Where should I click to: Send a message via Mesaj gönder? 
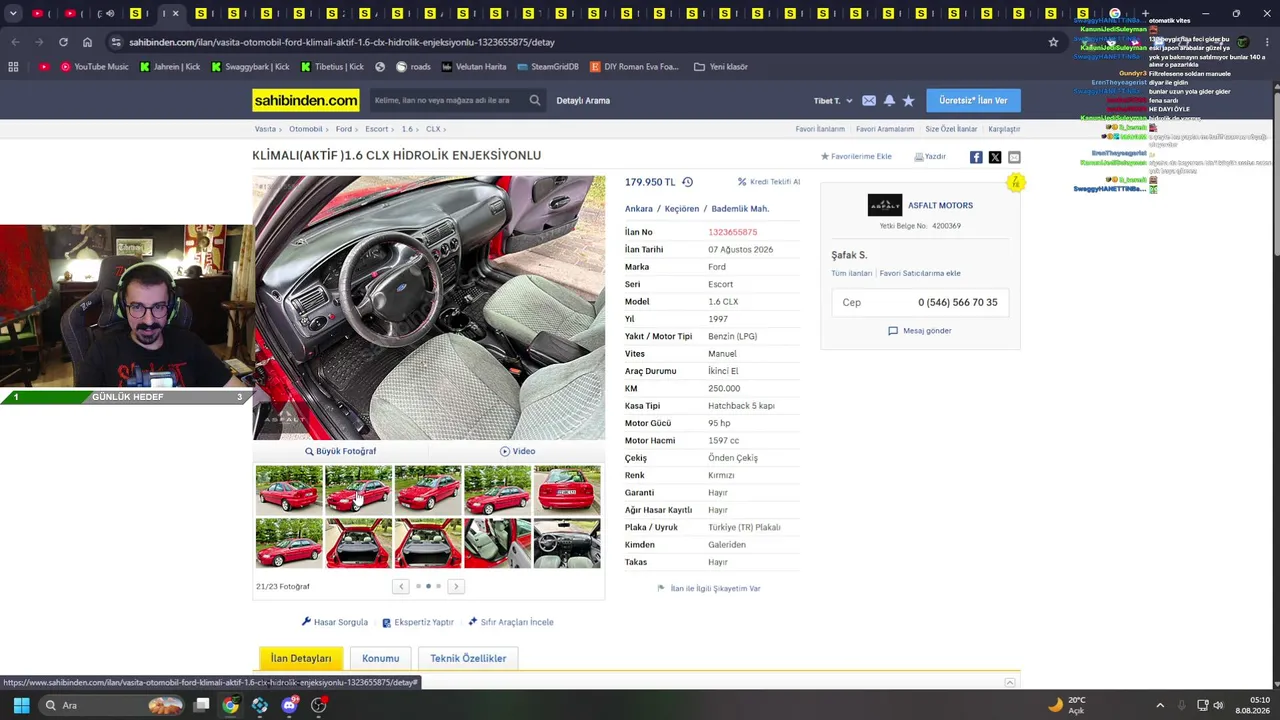pos(920,331)
